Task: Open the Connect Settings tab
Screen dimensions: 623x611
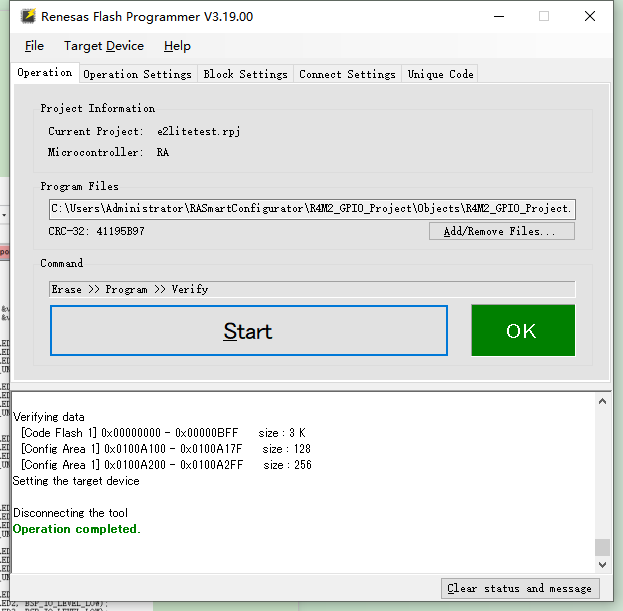Action: [347, 74]
